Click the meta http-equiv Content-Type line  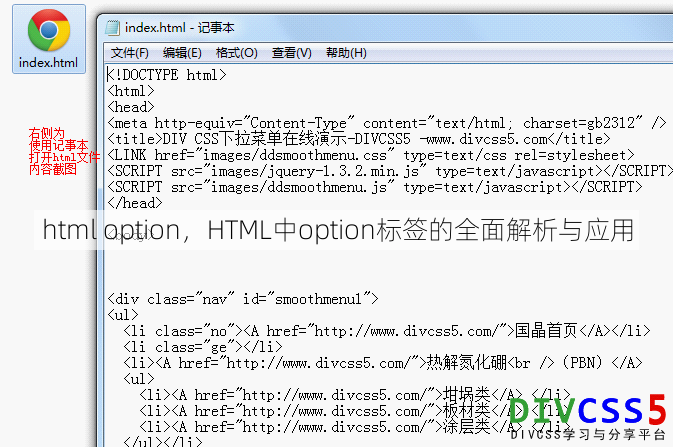pyautogui.click(x=386, y=123)
